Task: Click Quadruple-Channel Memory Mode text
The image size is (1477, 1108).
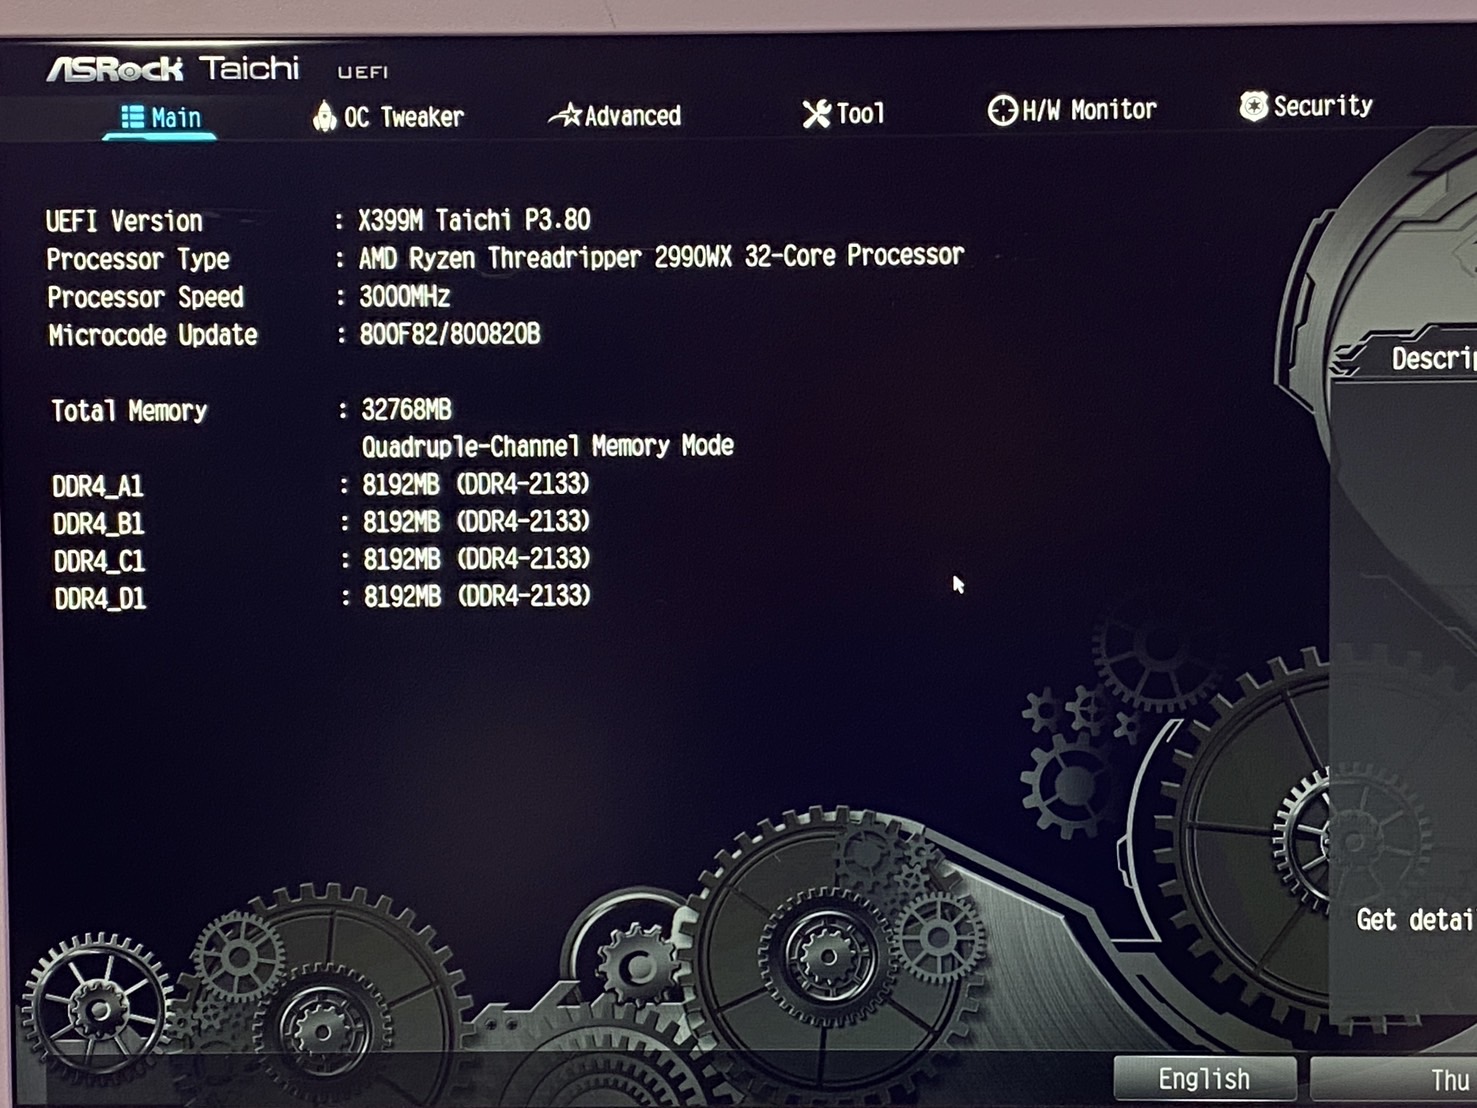Action: pyautogui.click(x=548, y=446)
